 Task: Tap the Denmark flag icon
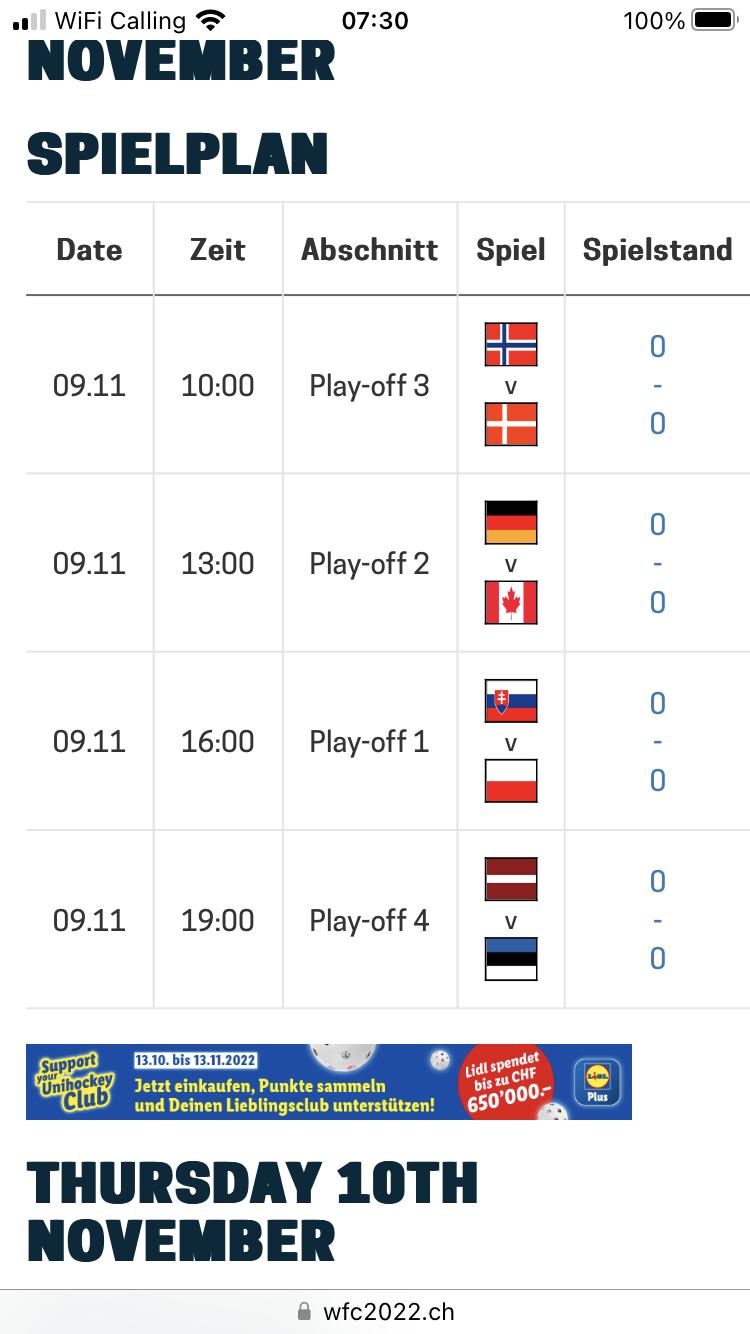(511, 424)
